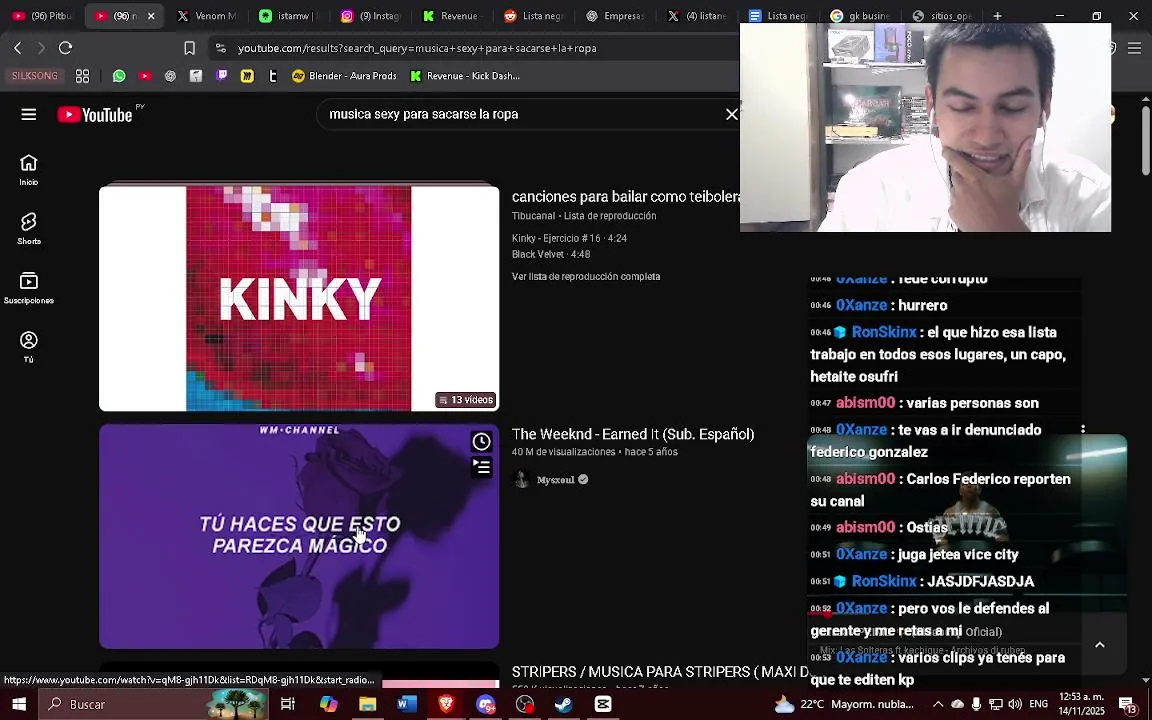Open the KINKY playlist thumbnail
1152x720 pixels.
[299, 298]
